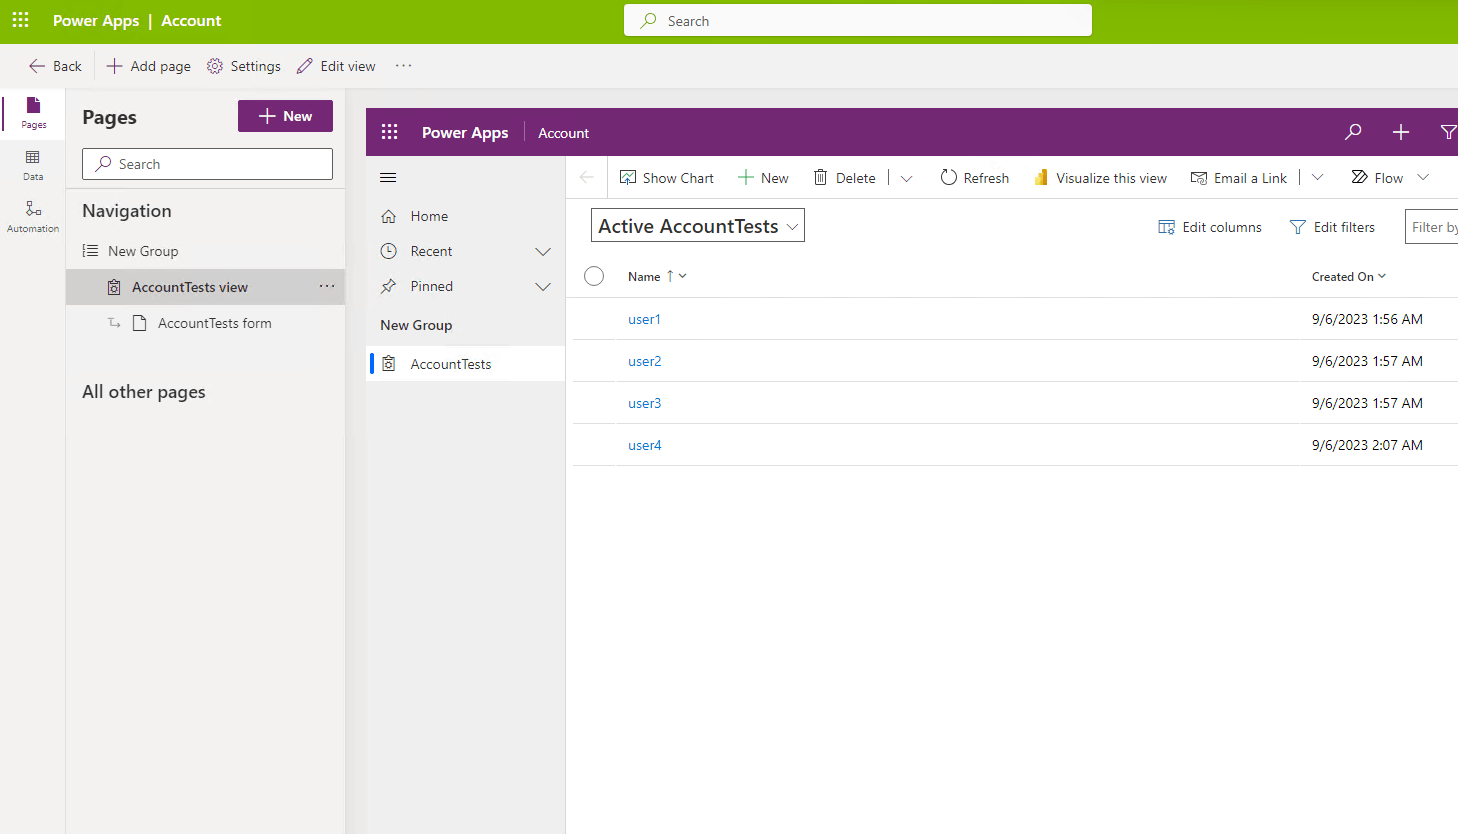The height and width of the screenshot is (834, 1458).
Task: Expand the Flow dropdown chevron
Action: 1423,178
